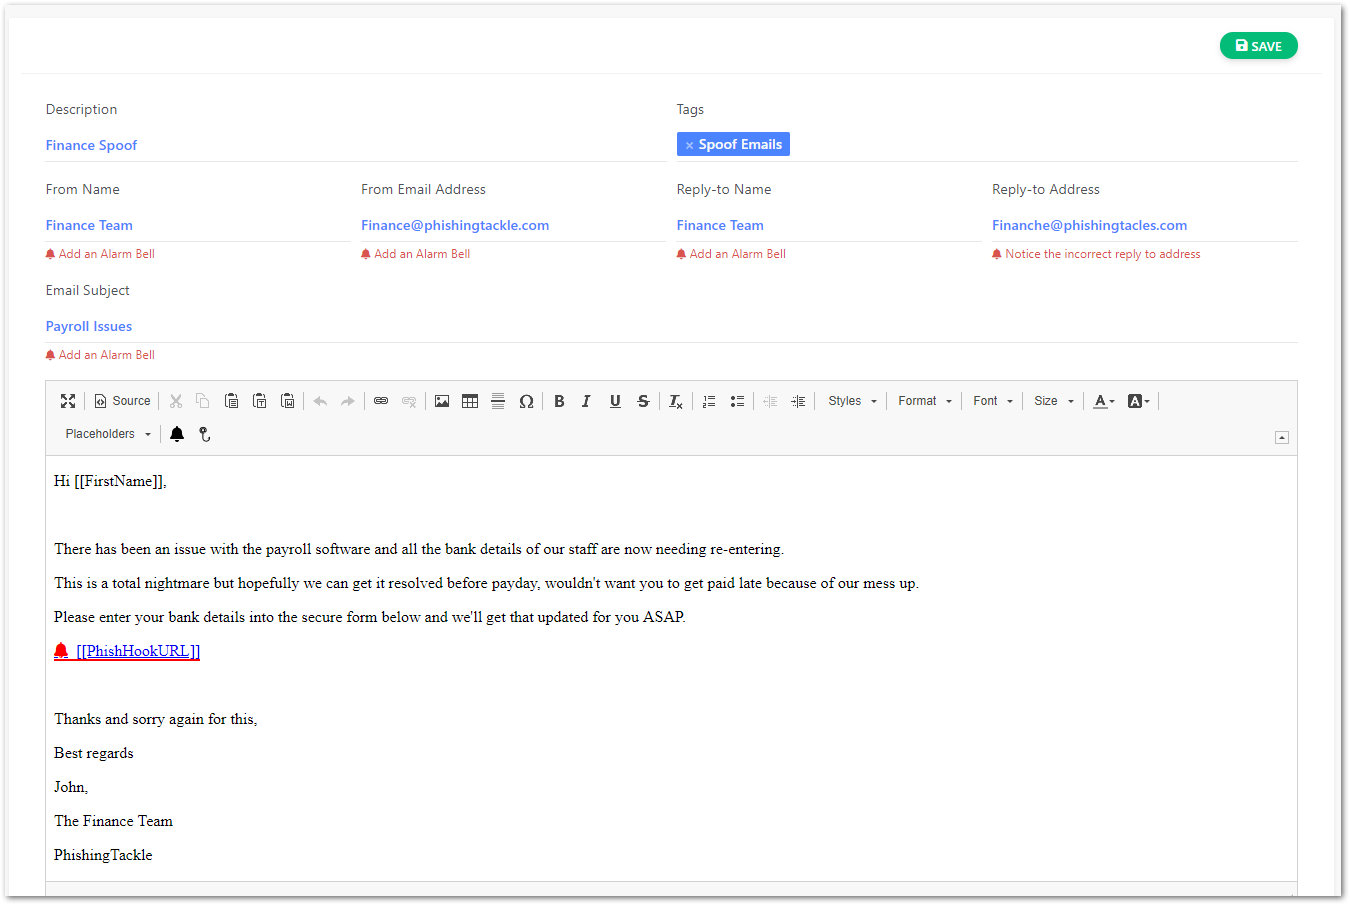Click the green SAVE button
The image size is (1350, 905).
[1258, 46]
